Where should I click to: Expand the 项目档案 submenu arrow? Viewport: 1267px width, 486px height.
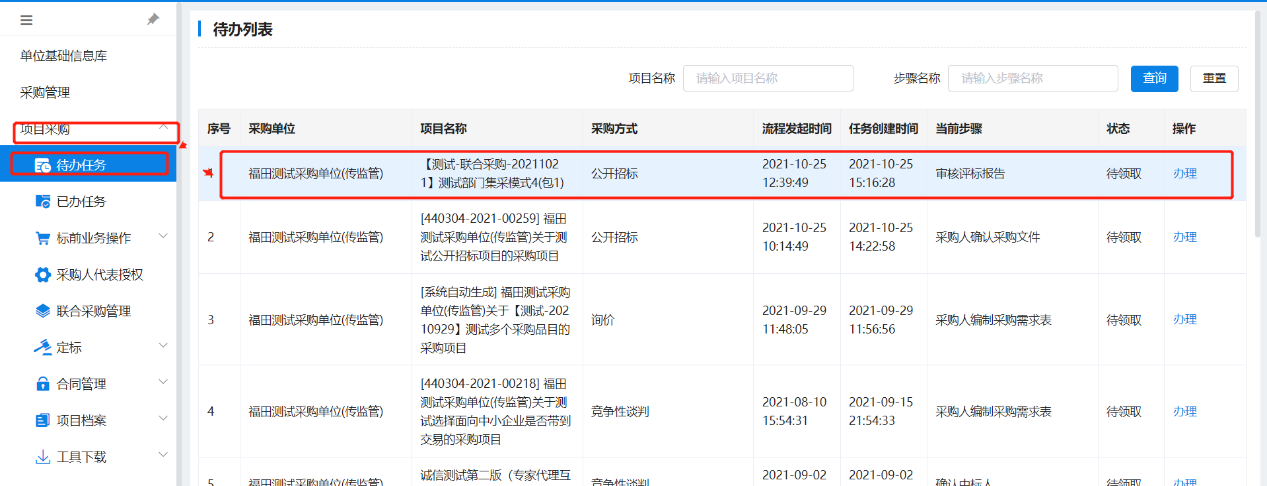(x=163, y=419)
